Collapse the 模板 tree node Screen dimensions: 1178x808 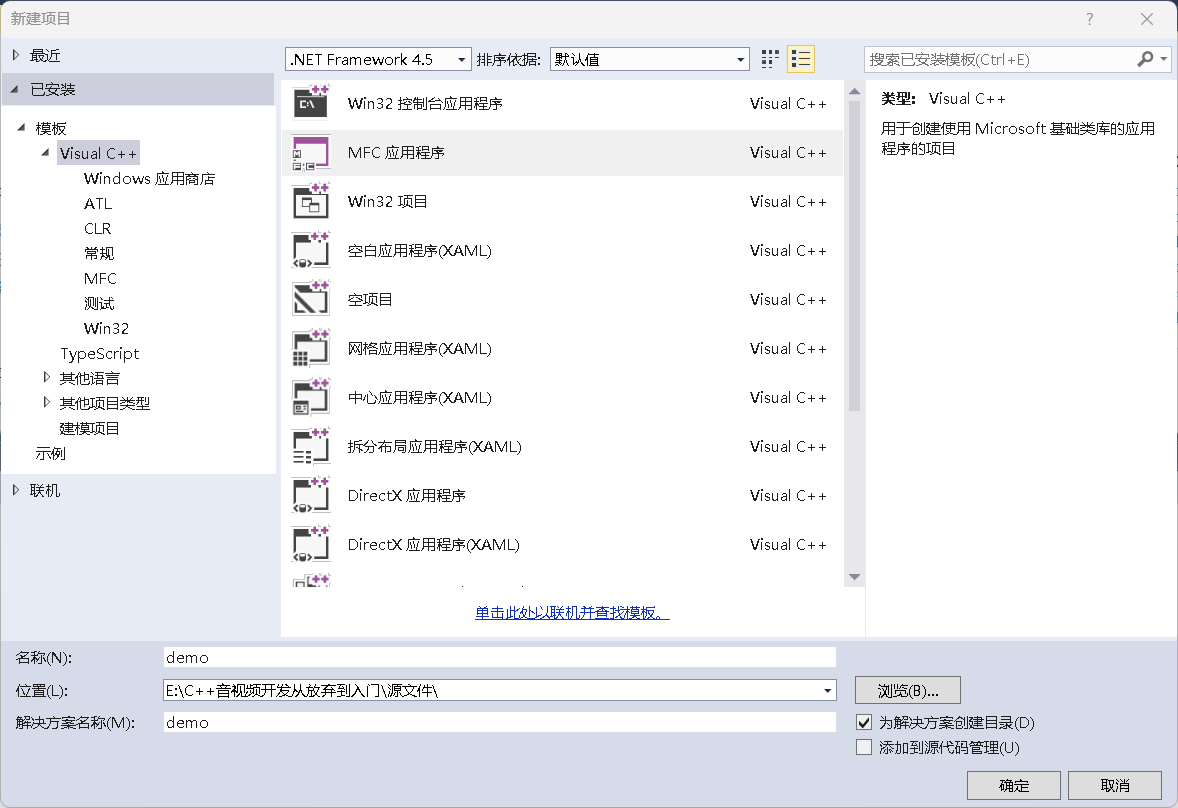[x=21, y=128]
